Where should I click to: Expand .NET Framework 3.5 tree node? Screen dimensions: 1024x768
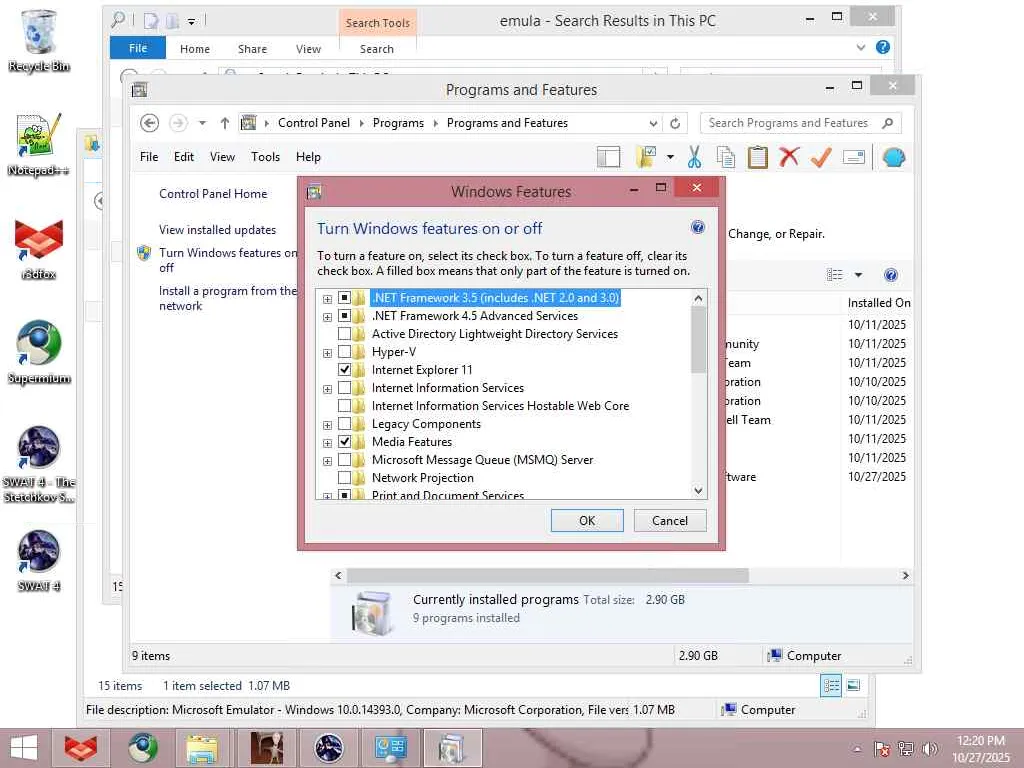(x=327, y=299)
